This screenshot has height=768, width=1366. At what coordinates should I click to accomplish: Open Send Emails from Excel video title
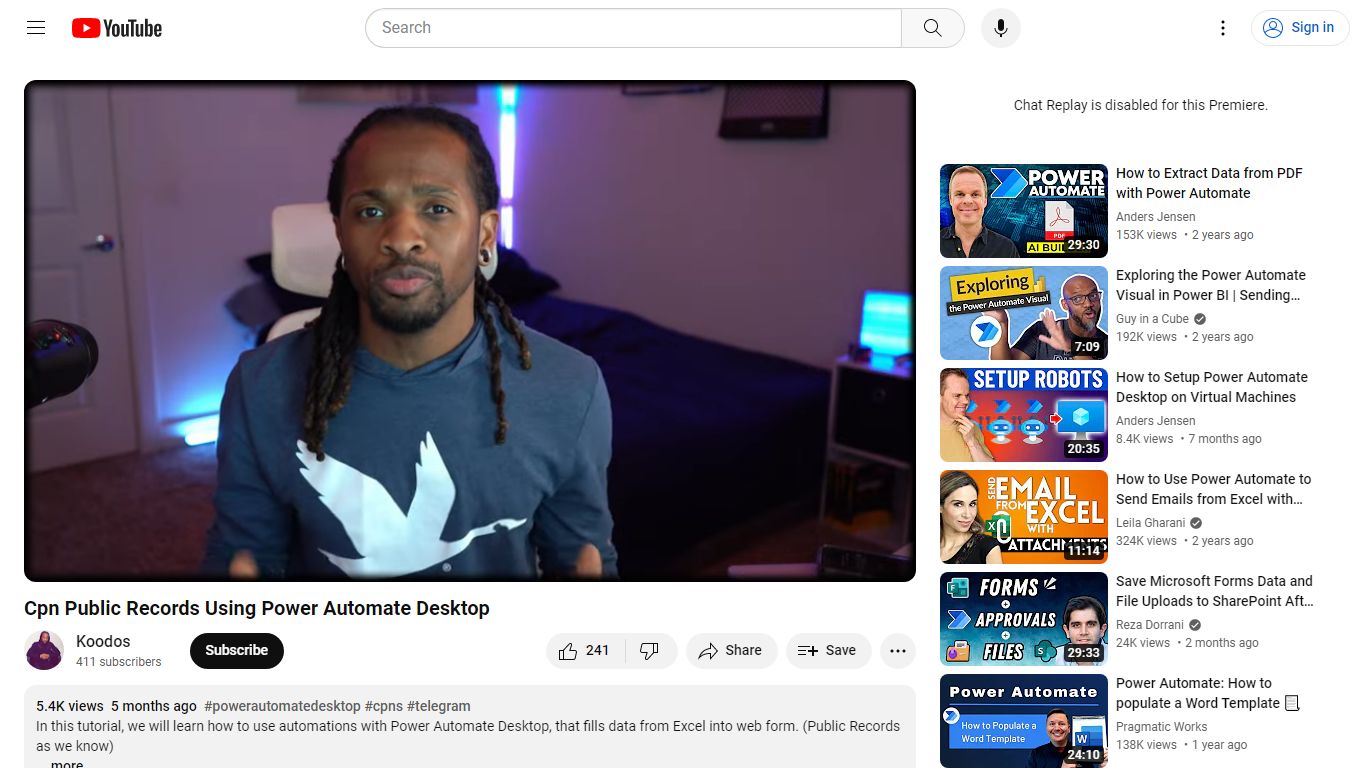pyautogui.click(x=1214, y=489)
